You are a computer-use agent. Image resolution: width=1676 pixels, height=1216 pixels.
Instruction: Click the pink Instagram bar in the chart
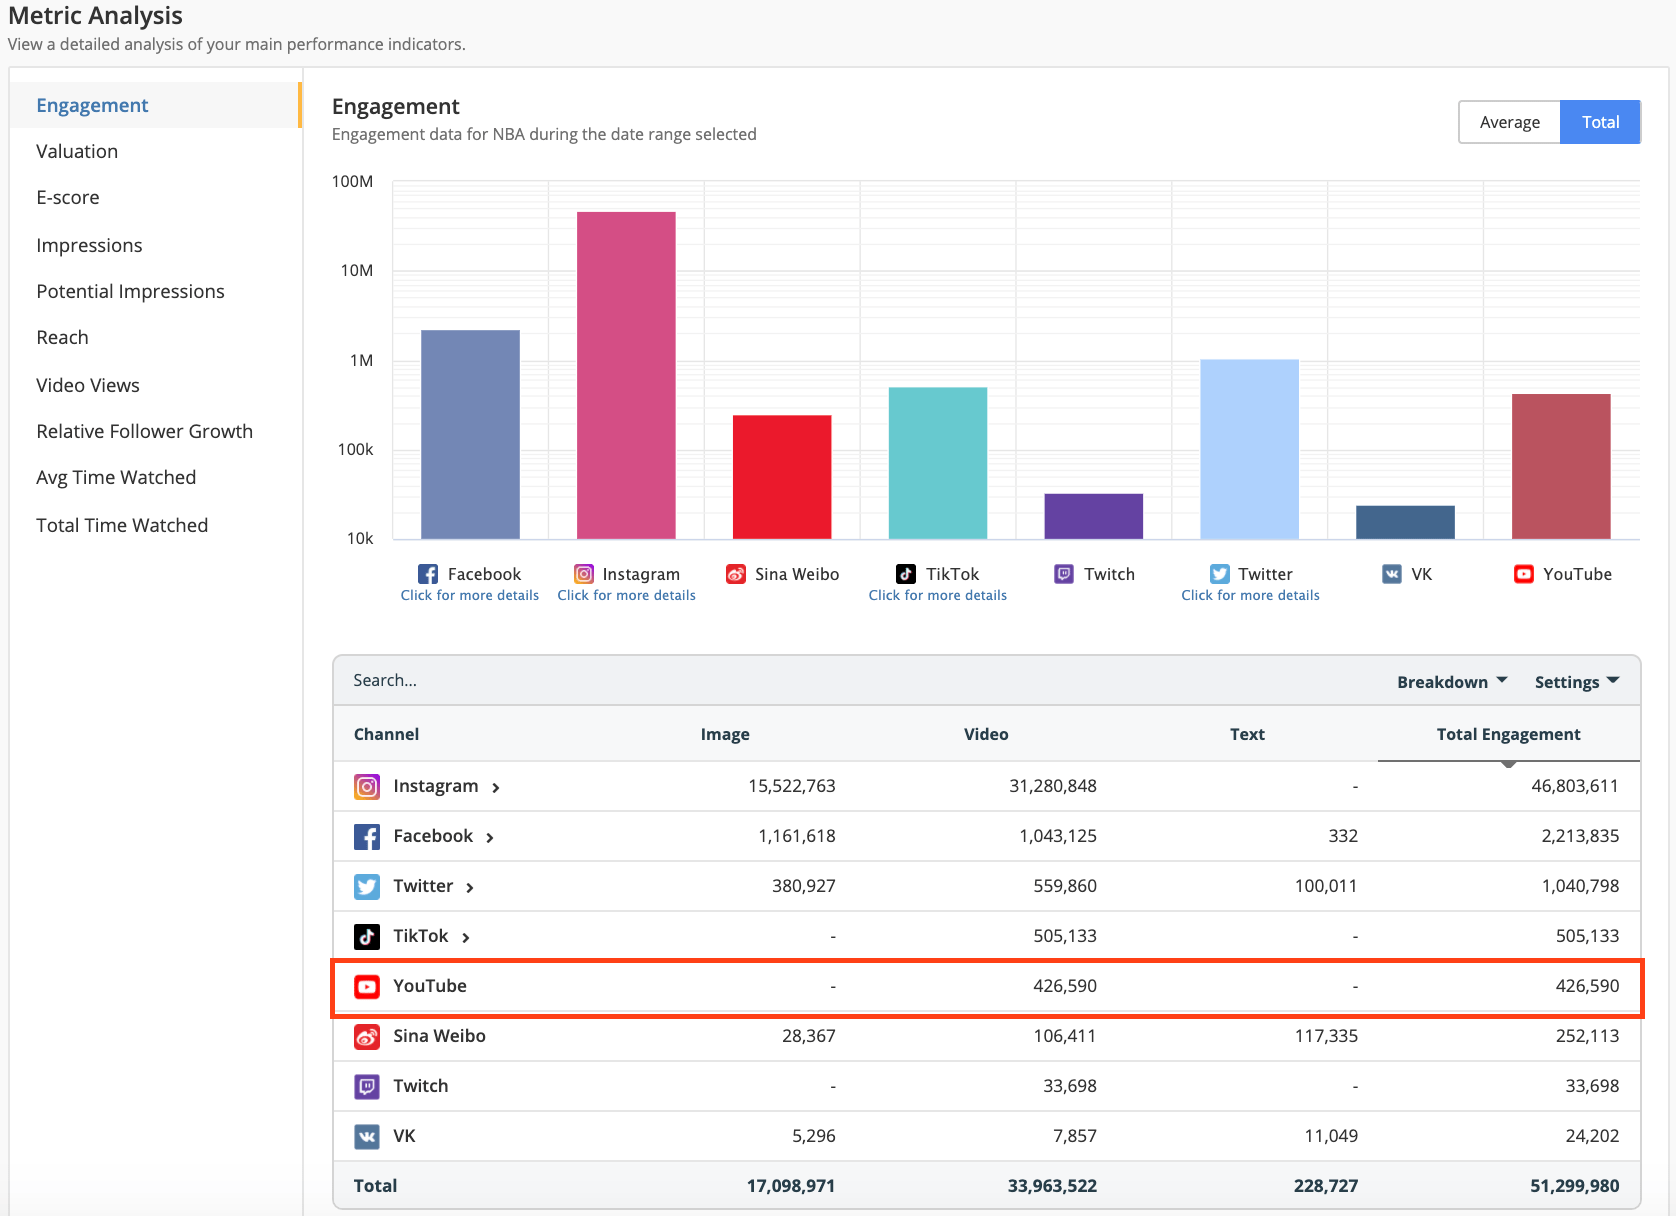click(x=626, y=375)
